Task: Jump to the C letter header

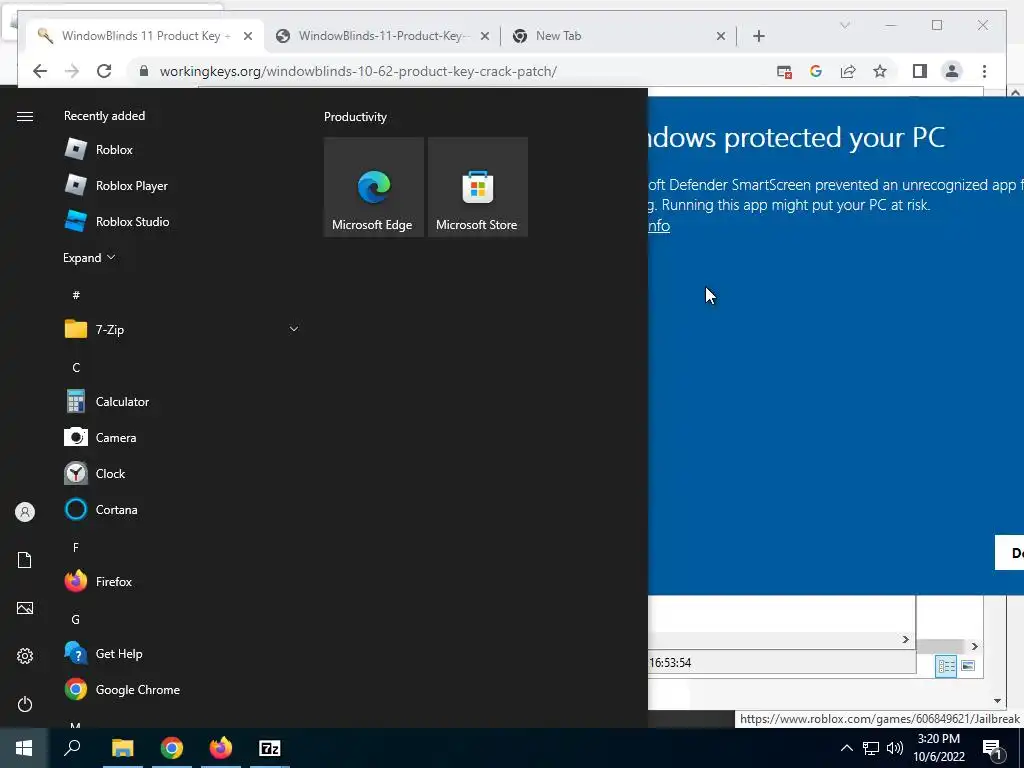Action: [x=76, y=368]
